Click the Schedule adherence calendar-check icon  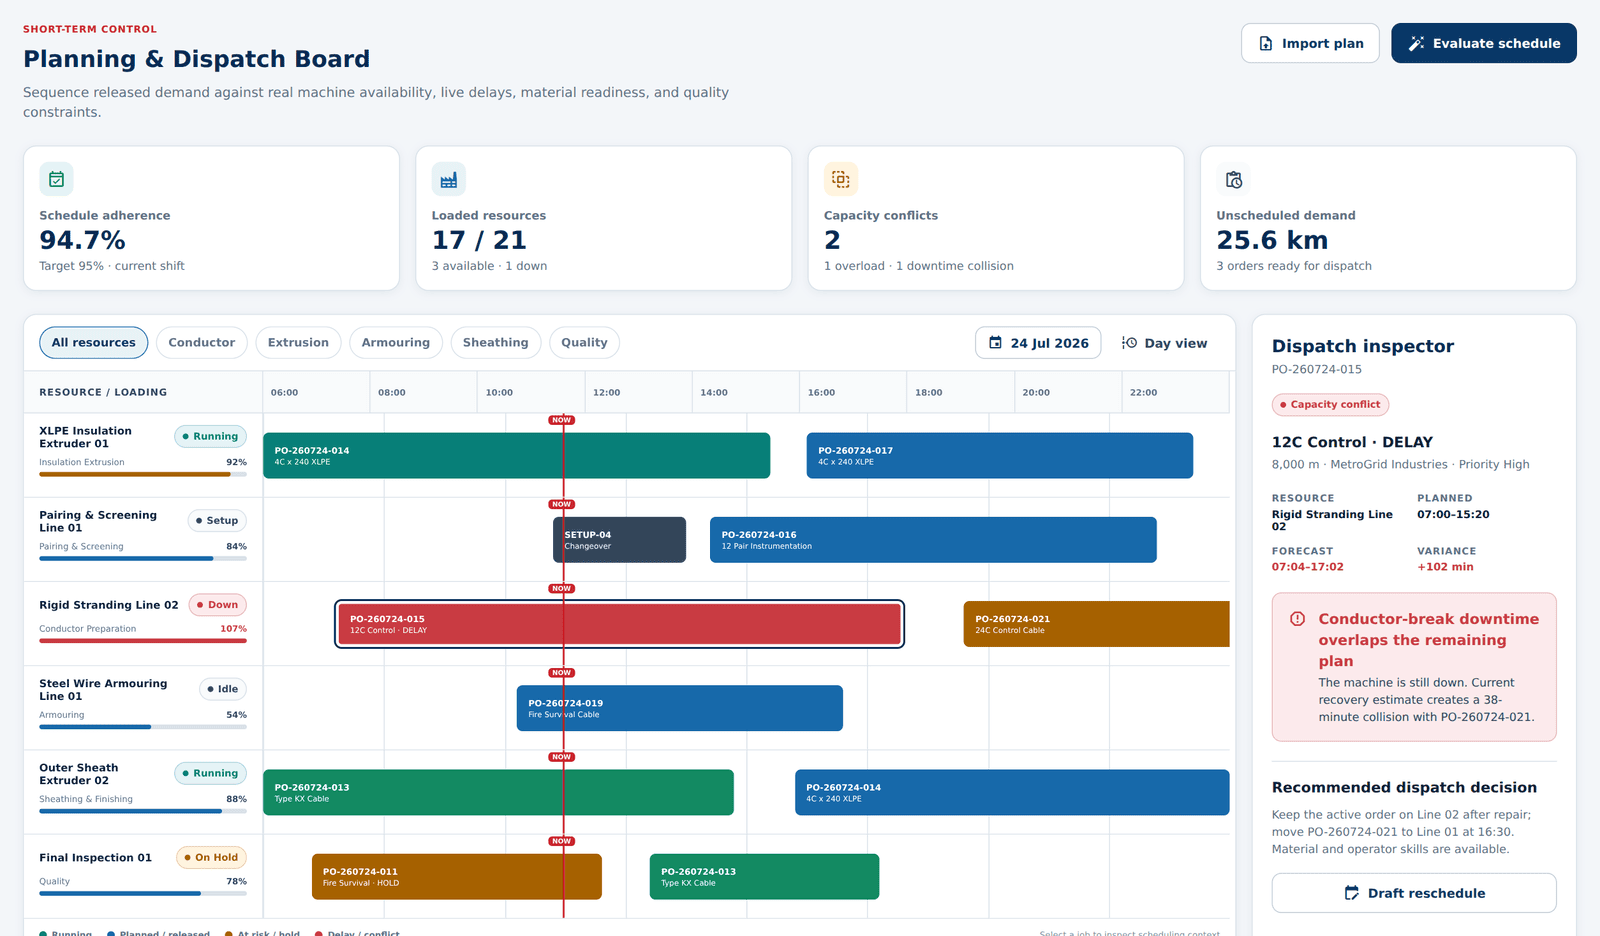(x=56, y=179)
